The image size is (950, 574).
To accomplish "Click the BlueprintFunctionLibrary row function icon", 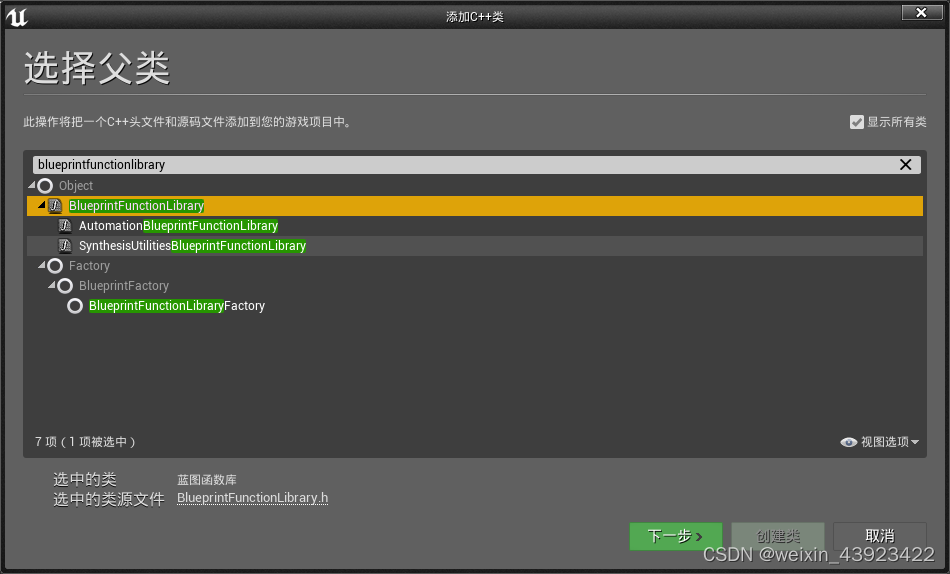I will coord(55,205).
